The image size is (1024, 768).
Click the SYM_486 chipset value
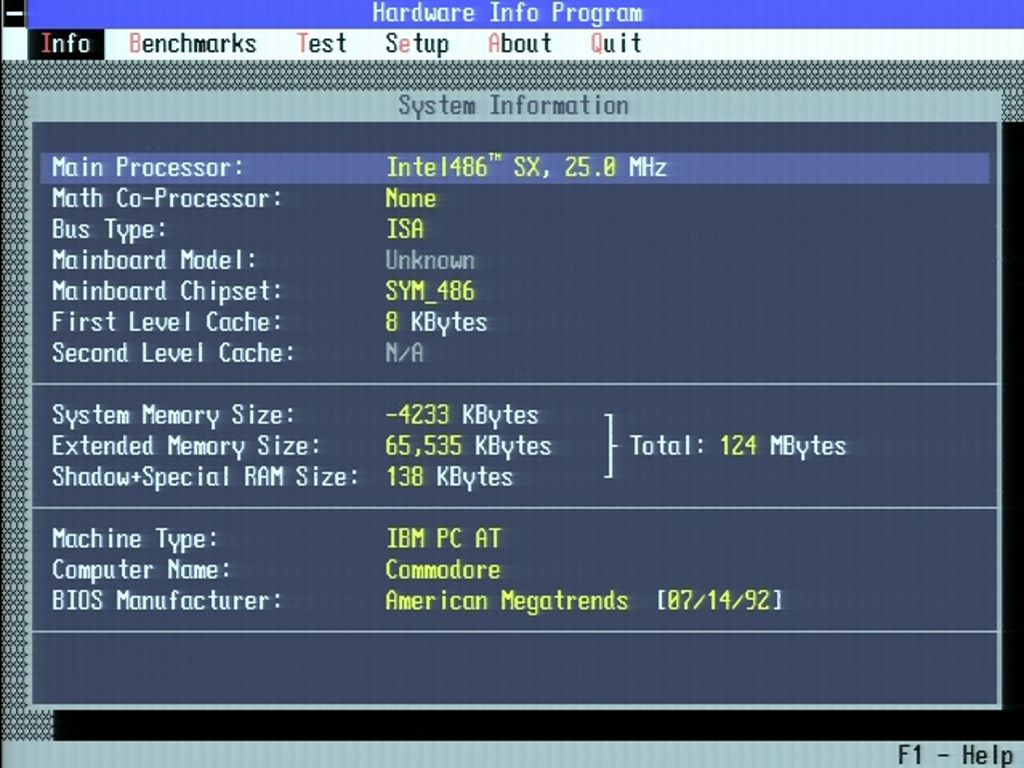(430, 291)
